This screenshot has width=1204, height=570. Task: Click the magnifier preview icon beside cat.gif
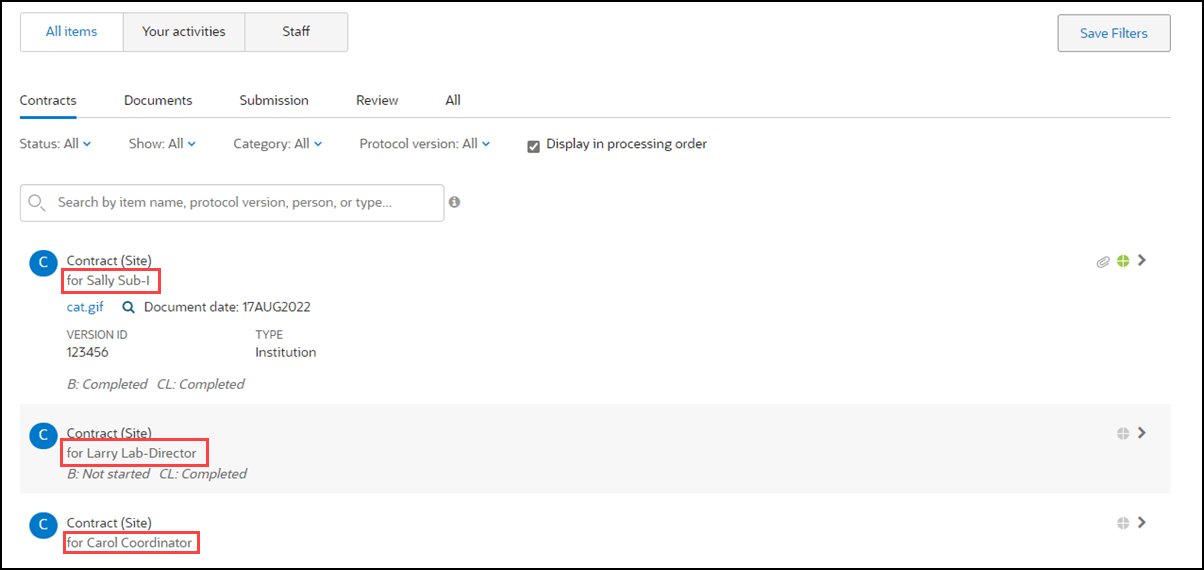pos(128,307)
